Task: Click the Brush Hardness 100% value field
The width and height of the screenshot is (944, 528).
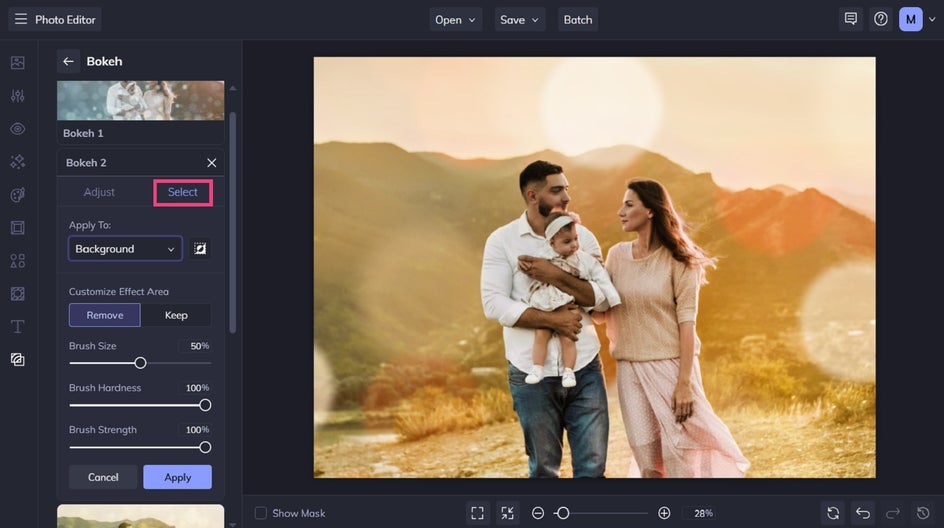Action: (196, 388)
